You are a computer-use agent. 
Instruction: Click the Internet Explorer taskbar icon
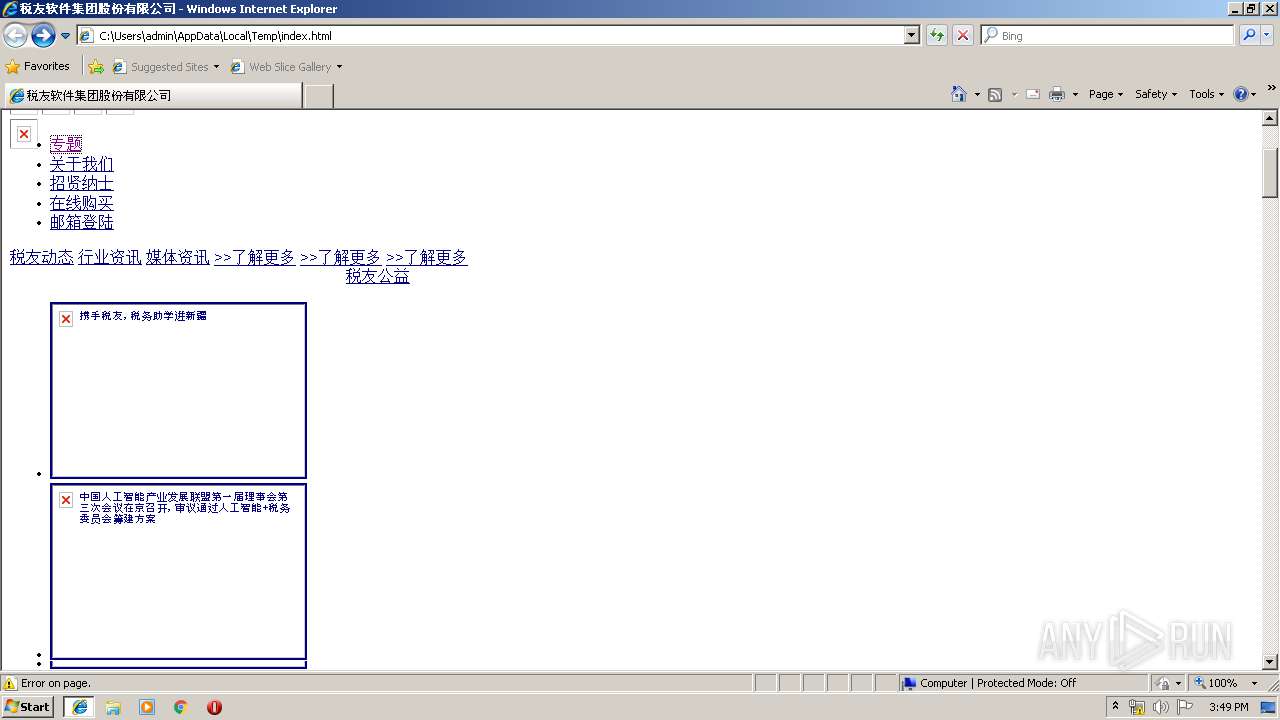80,707
